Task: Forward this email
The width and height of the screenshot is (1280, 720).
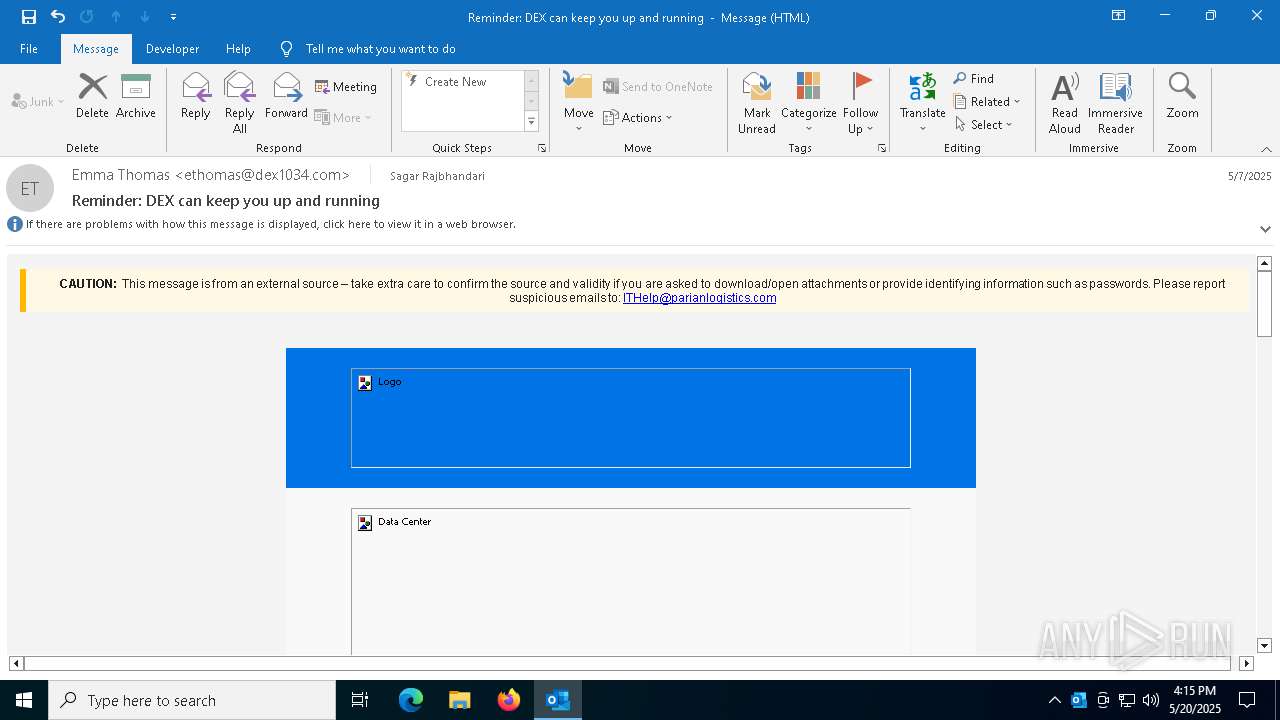Action: click(286, 96)
